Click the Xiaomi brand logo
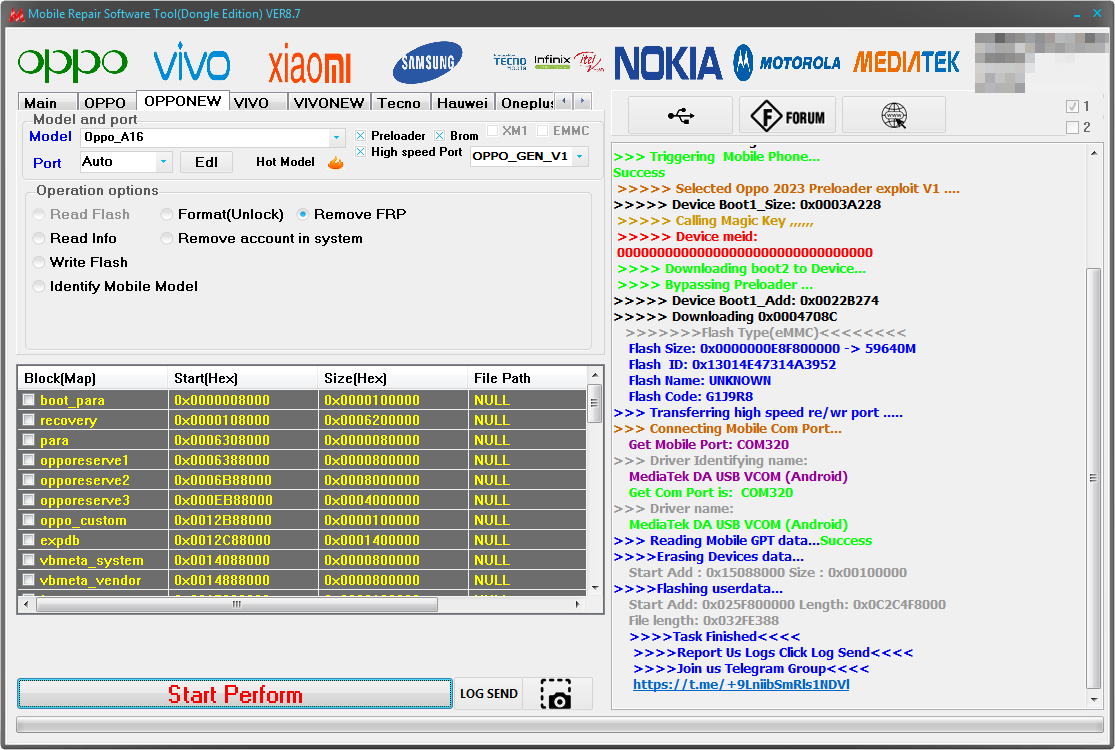1115x750 pixels. click(310, 64)
